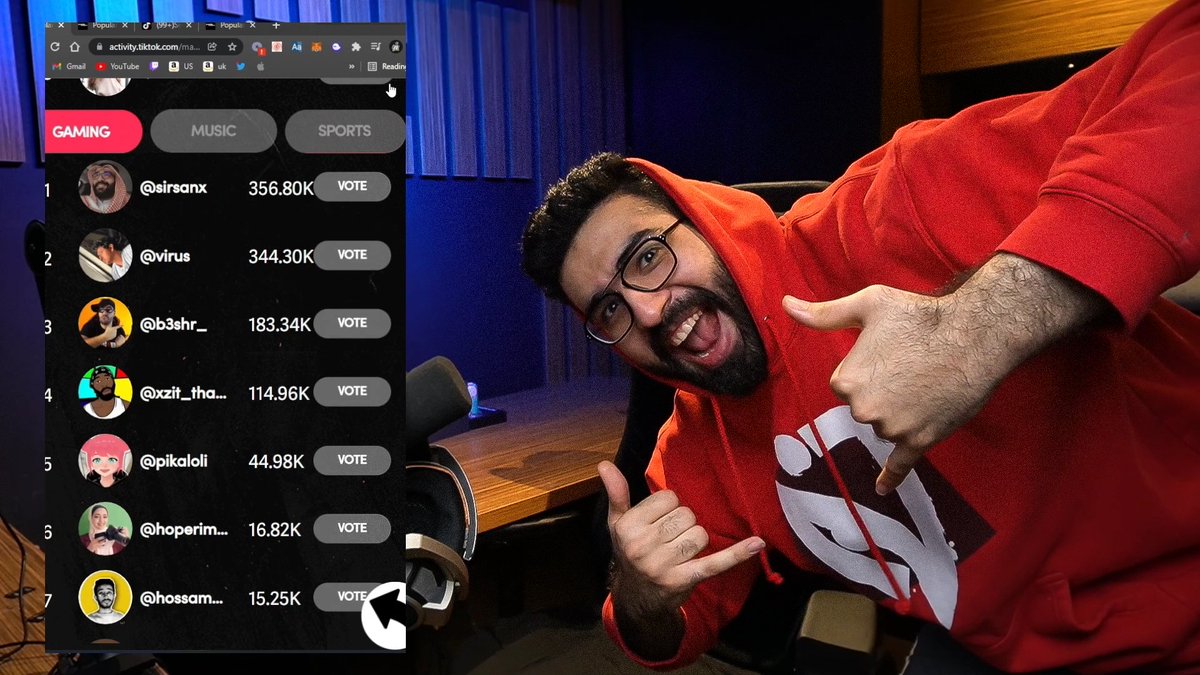1200x675 pixels.
Task: Click the @hoperim... username
Action: (184, 529)
